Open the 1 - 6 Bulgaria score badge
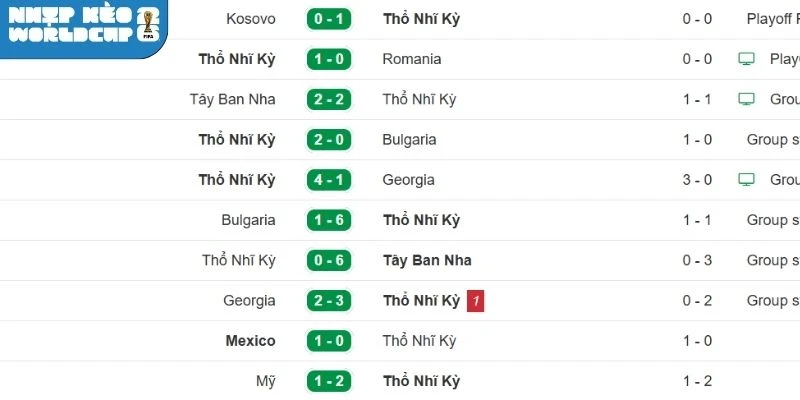The width and height of the screenshot is (800, 400). click(x=329, y=220)
